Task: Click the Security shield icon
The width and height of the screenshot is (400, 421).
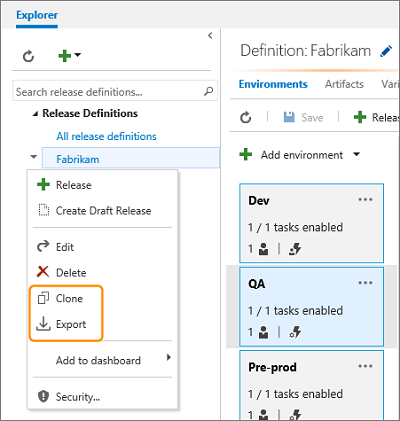Action: [x=43, y=396]
